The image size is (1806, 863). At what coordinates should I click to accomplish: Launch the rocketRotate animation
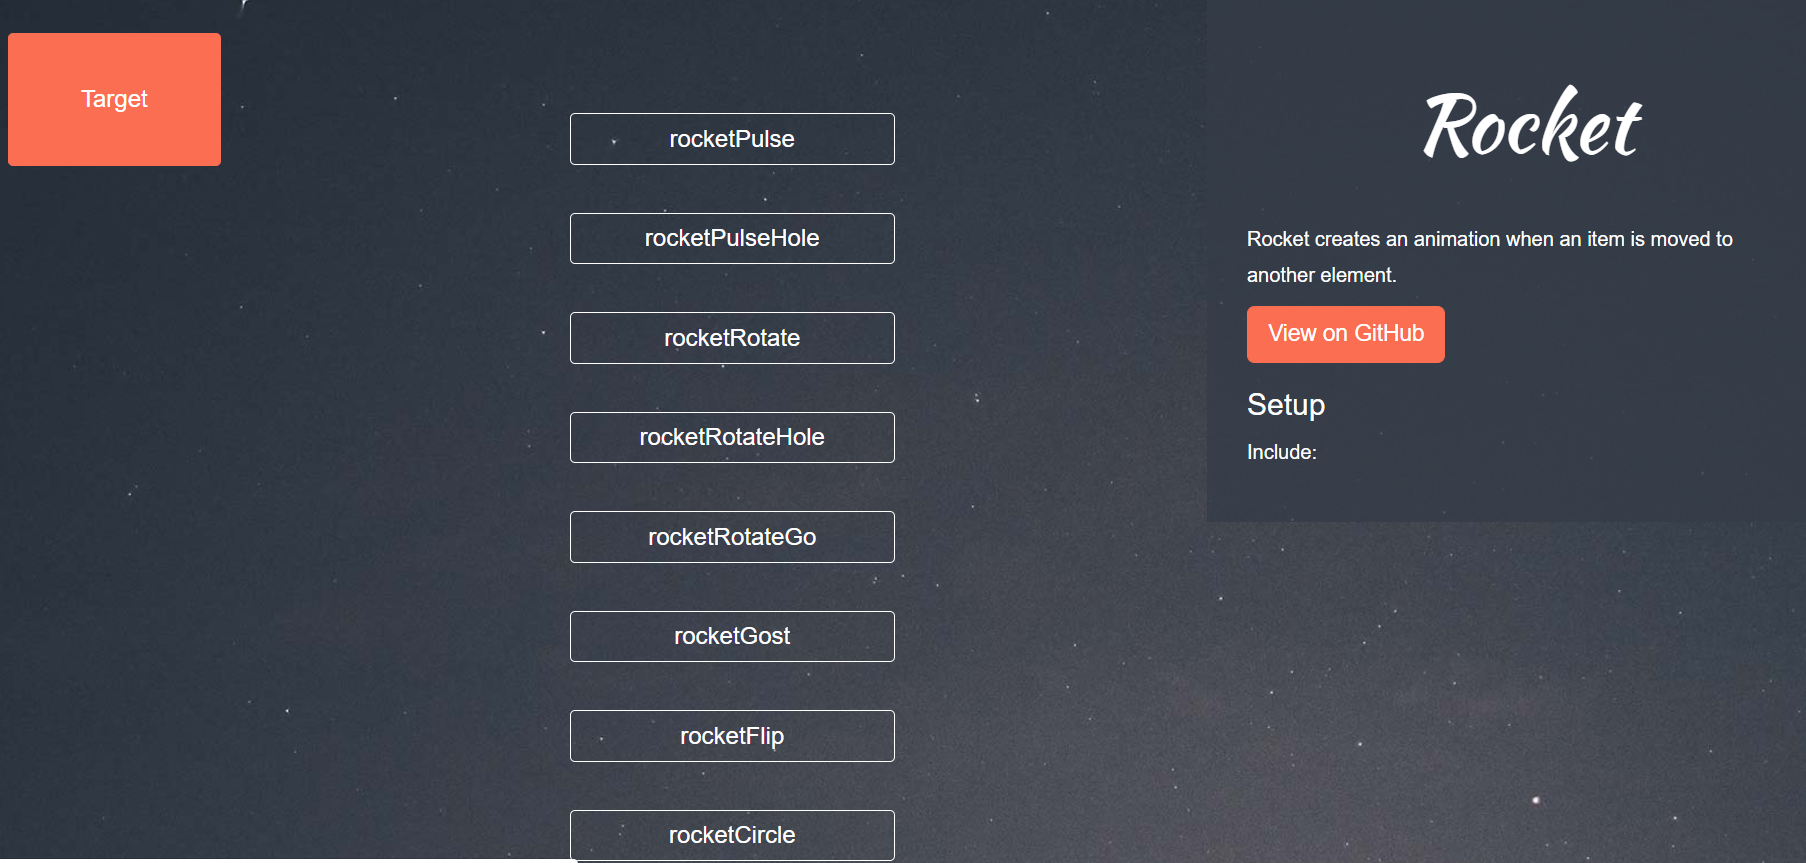point(732,338)
